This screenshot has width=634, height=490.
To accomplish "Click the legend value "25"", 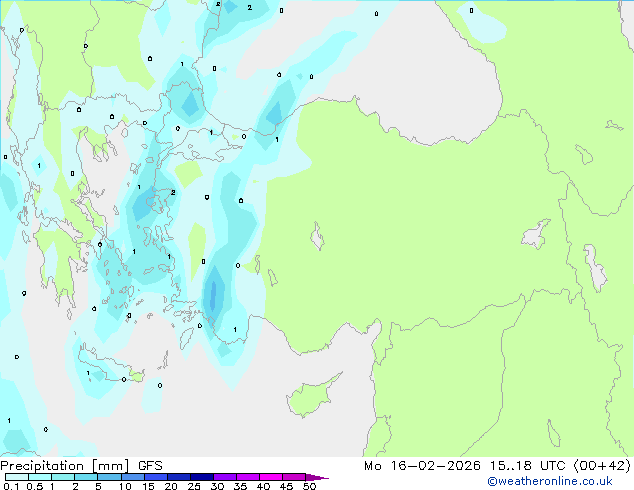I will [194, 486].
